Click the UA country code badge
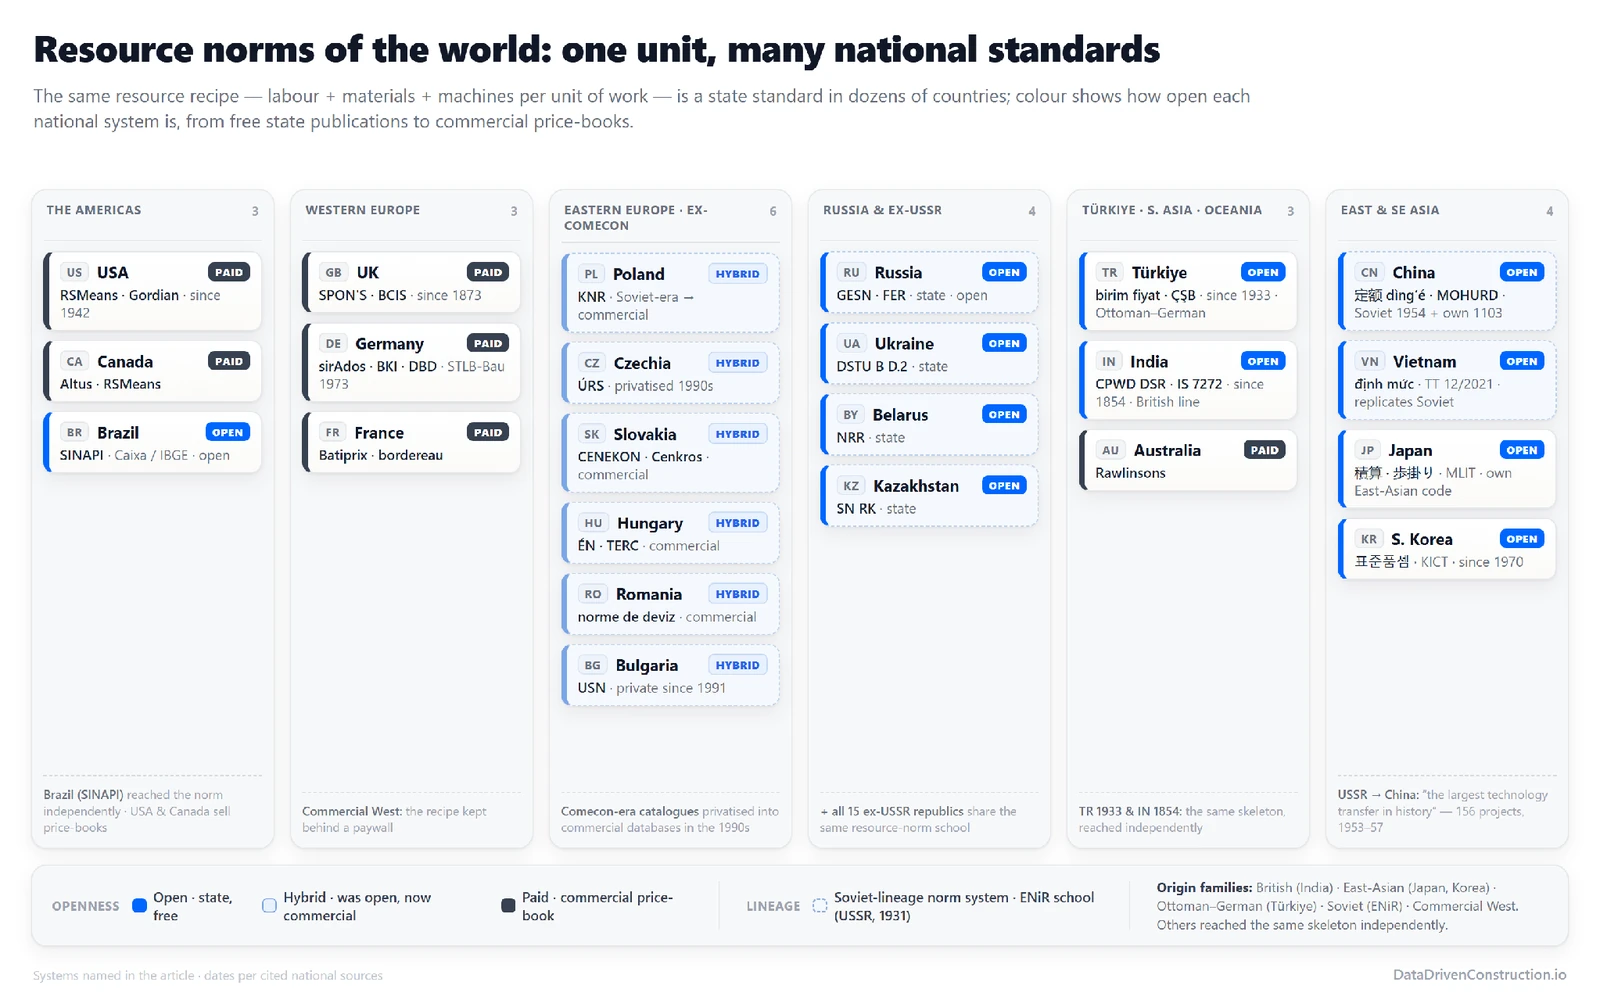1600x1000 pixels. (x=851, y=343)
